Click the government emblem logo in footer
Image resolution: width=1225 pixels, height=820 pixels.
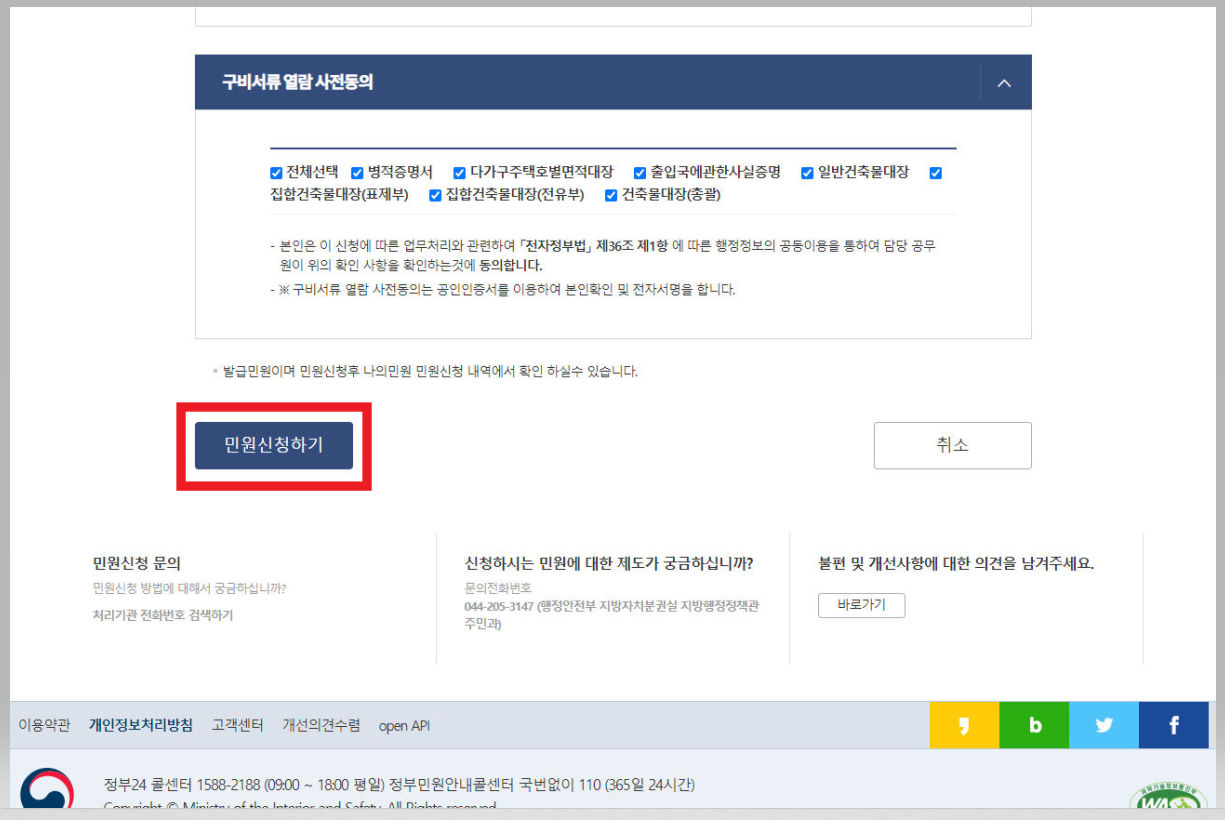tap(47, 788)
